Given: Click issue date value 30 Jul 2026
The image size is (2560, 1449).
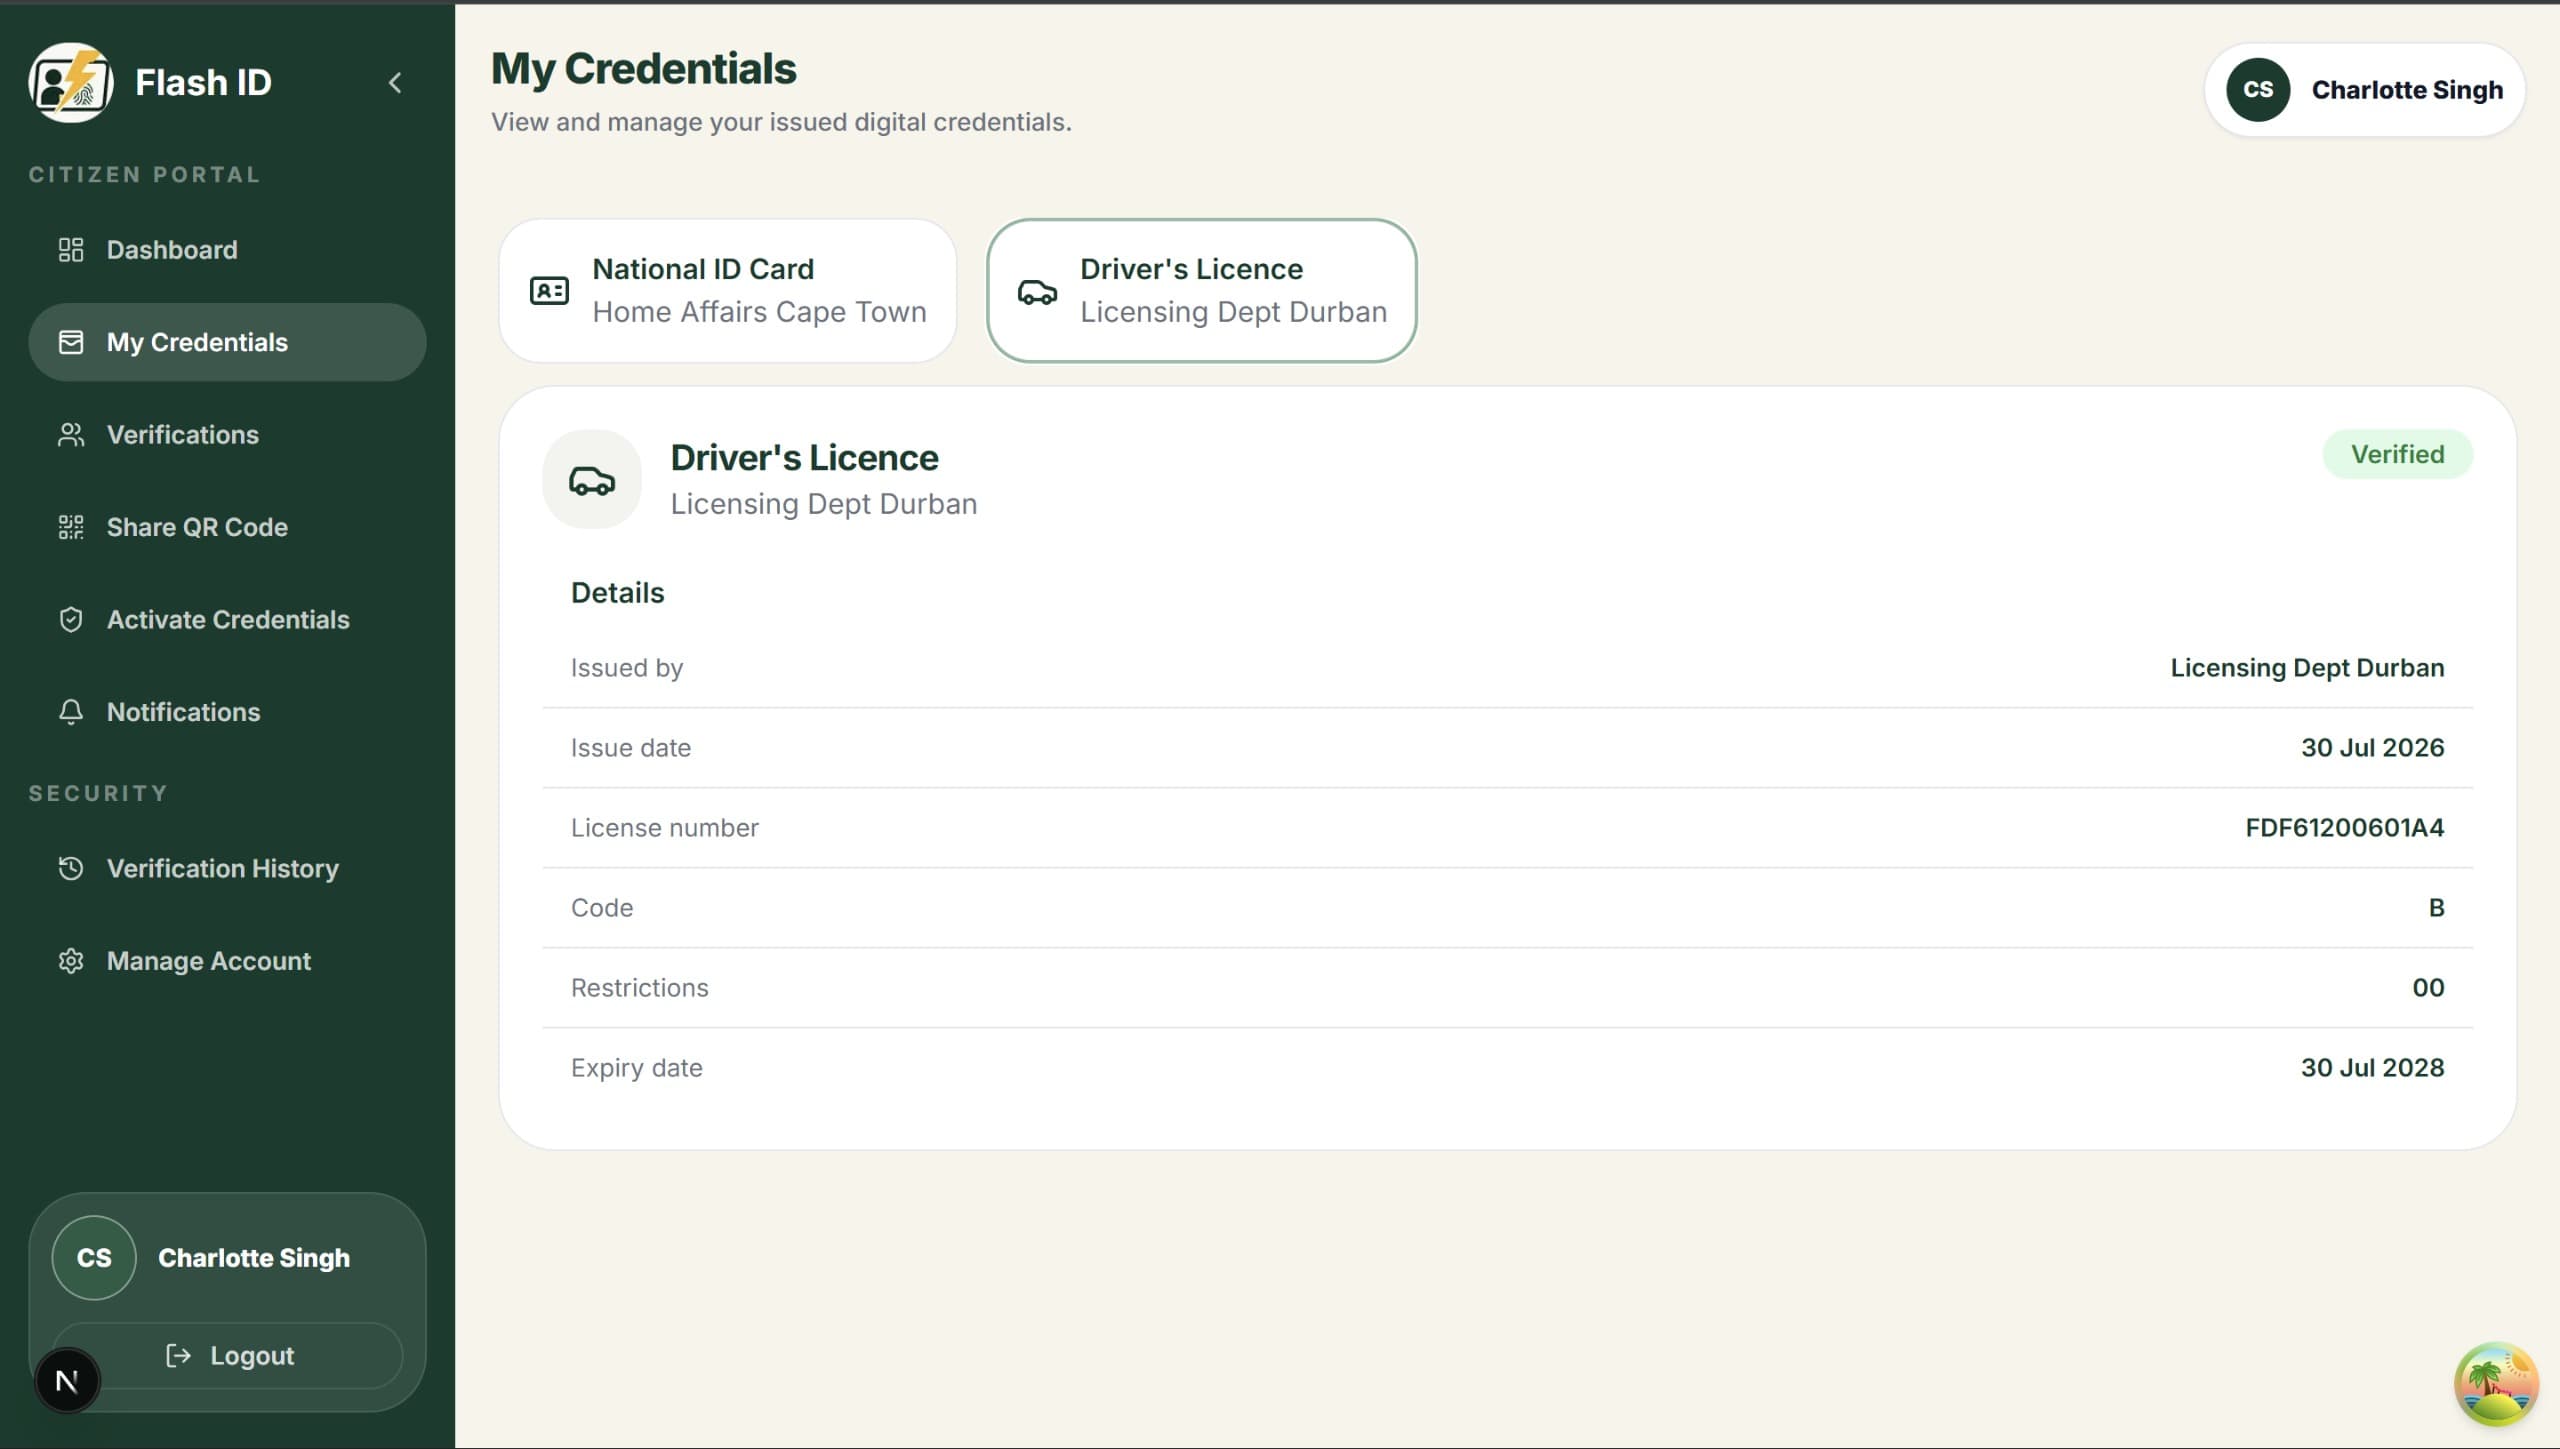Looking at the screenshot, I should [2372, 748].
